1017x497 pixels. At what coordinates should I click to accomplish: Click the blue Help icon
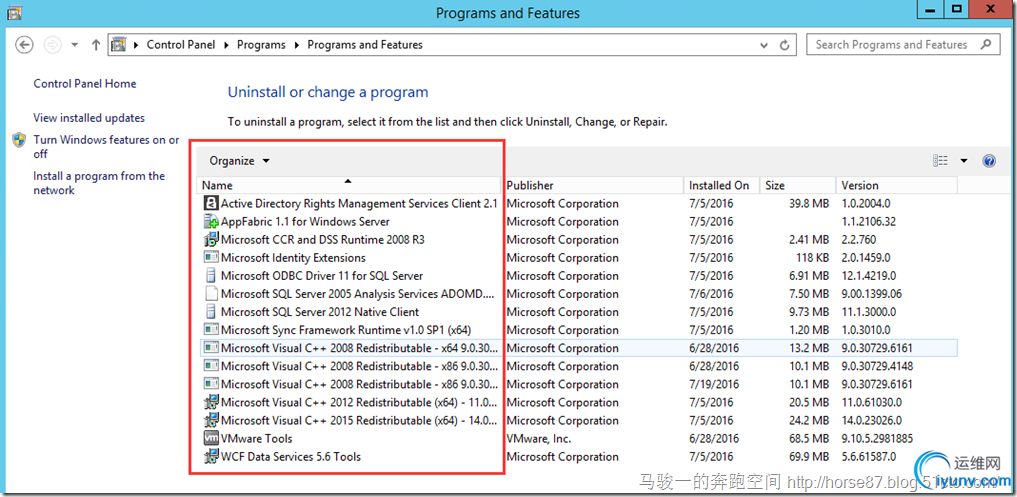pos(989,161)
